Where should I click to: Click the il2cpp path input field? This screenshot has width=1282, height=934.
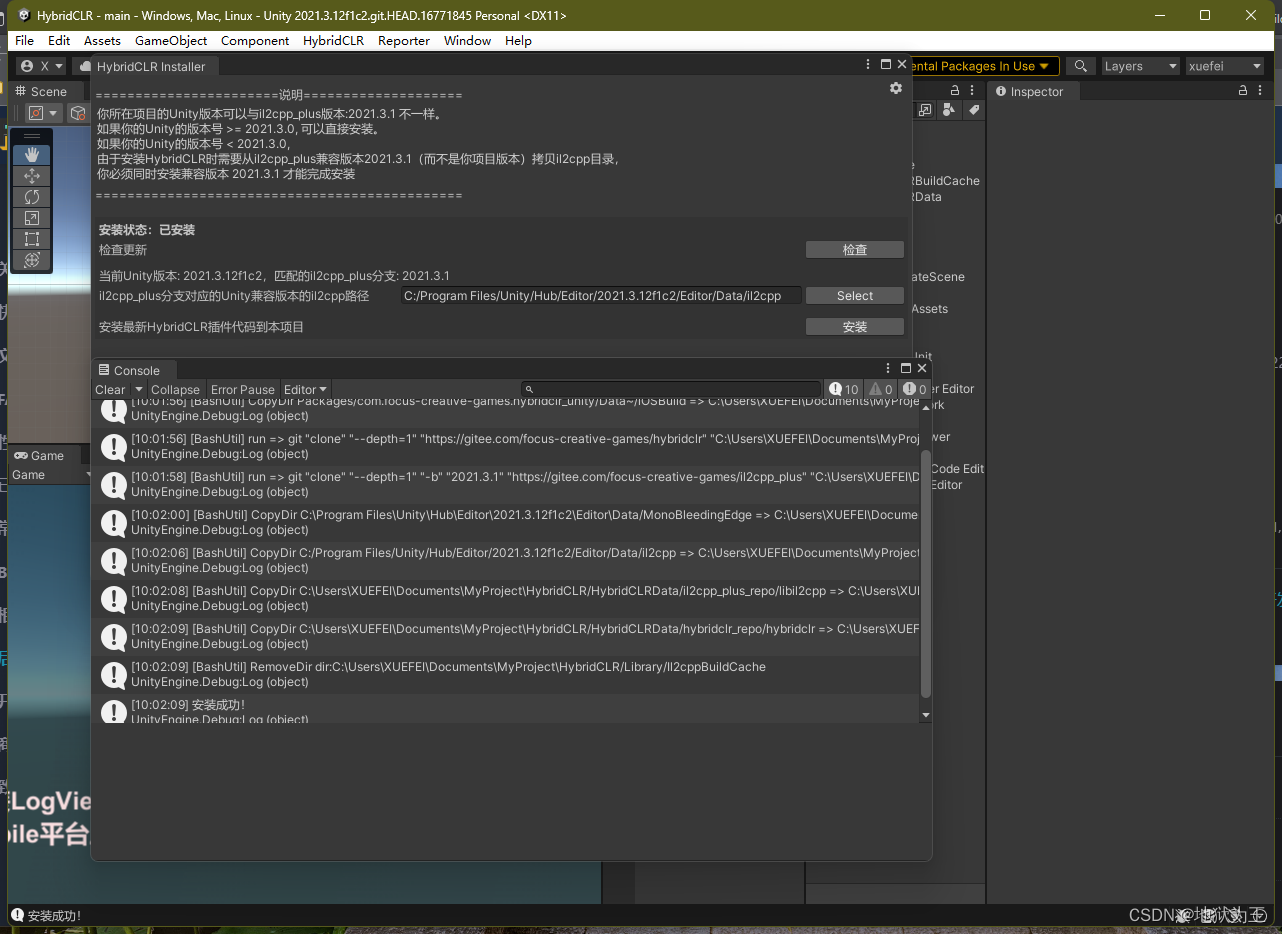[600, 296]
